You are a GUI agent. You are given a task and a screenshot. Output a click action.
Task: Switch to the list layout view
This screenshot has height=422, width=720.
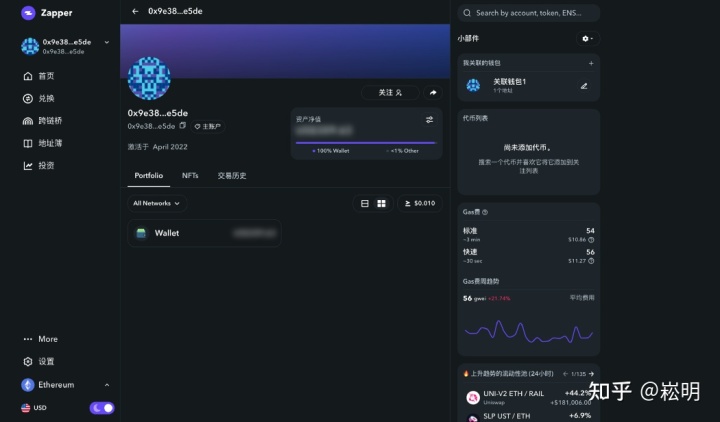(x=364, y=203)
